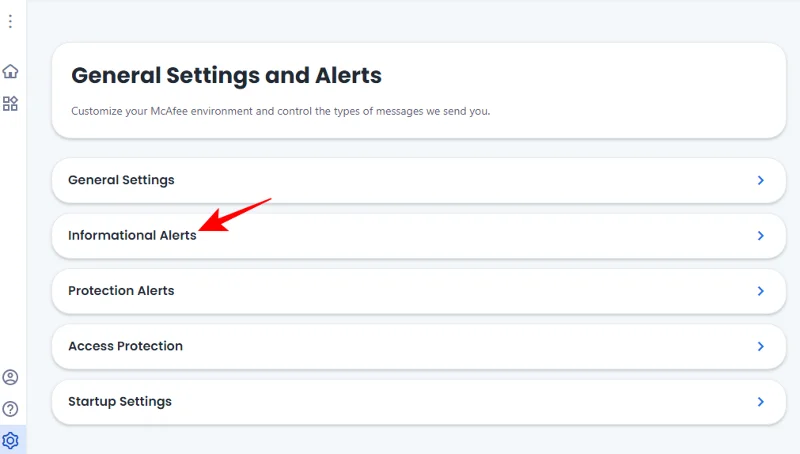Select the Informational Alerts label
The width and height of the screenshot is (800, 454).
coord(132,236)
